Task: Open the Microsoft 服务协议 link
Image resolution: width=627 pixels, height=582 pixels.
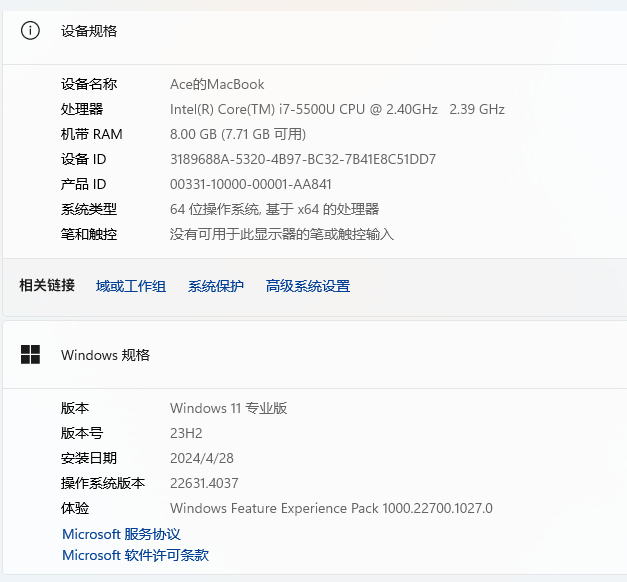Action: [x=121, y=535]
